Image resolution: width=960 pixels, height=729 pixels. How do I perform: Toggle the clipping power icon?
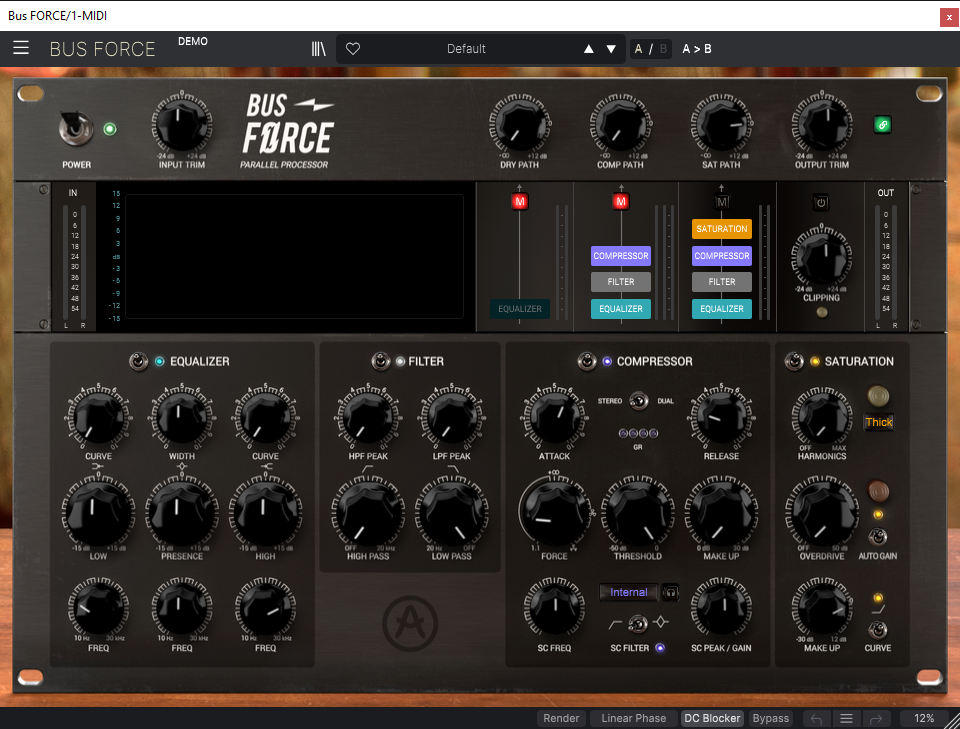point(821,202)
